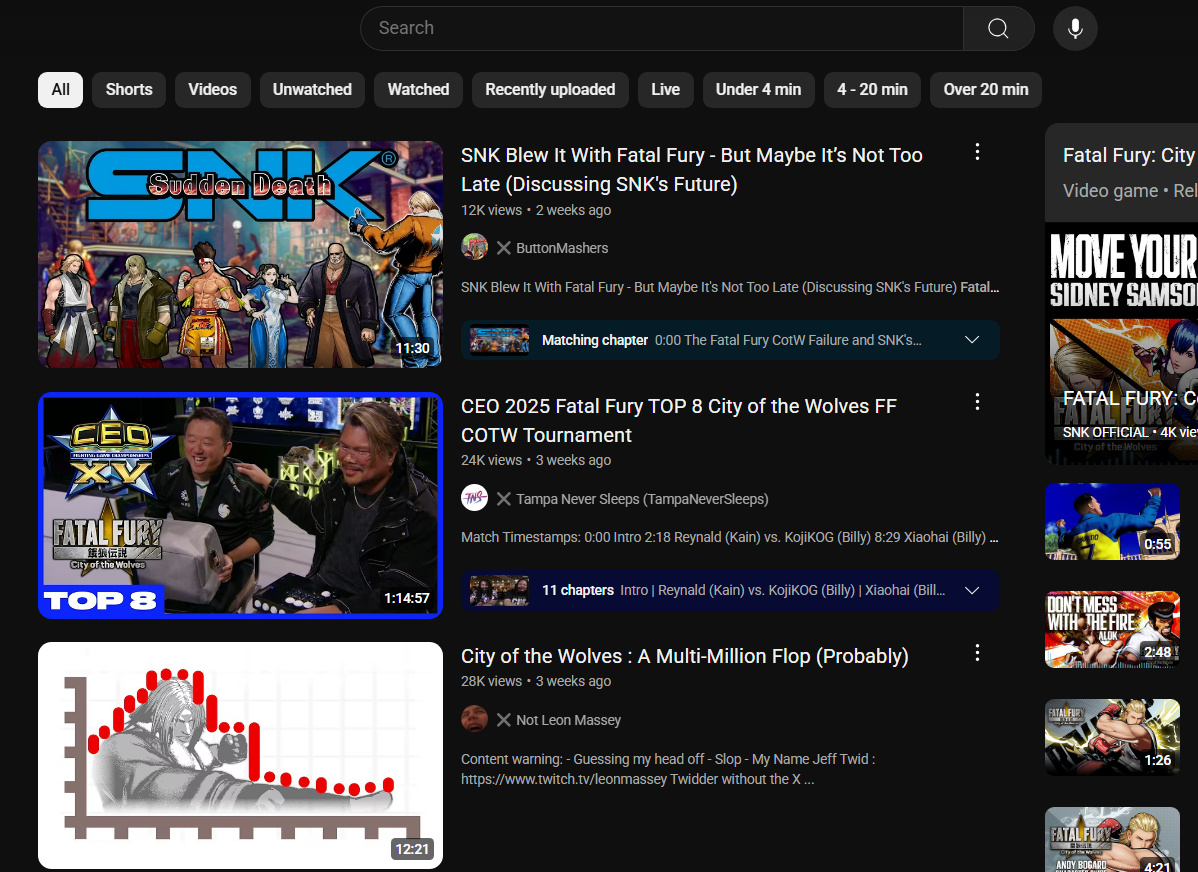The width and height of the screenshot is (1198, 872).
Task: Open Not Leon Massey channel name link
Action: pyautogui.click(x=568, y=720)
